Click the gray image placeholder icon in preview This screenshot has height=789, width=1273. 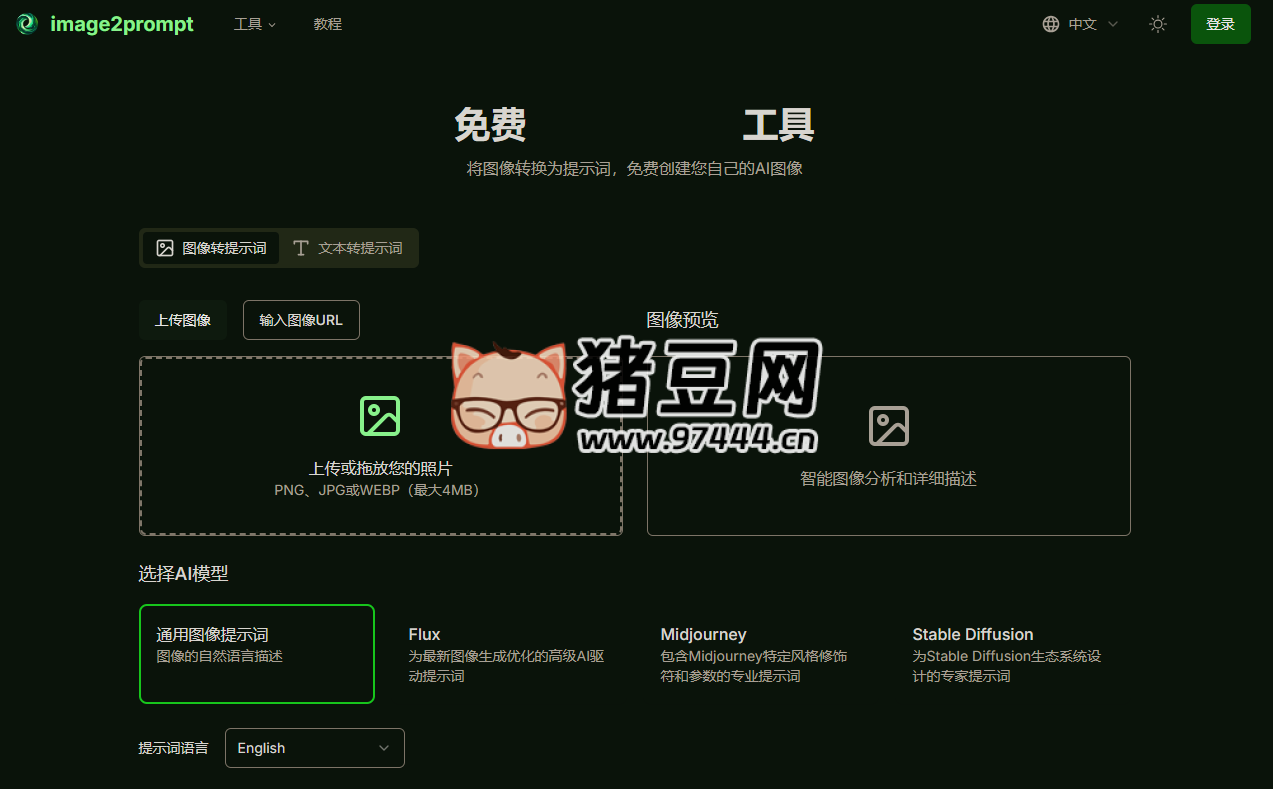889,426
